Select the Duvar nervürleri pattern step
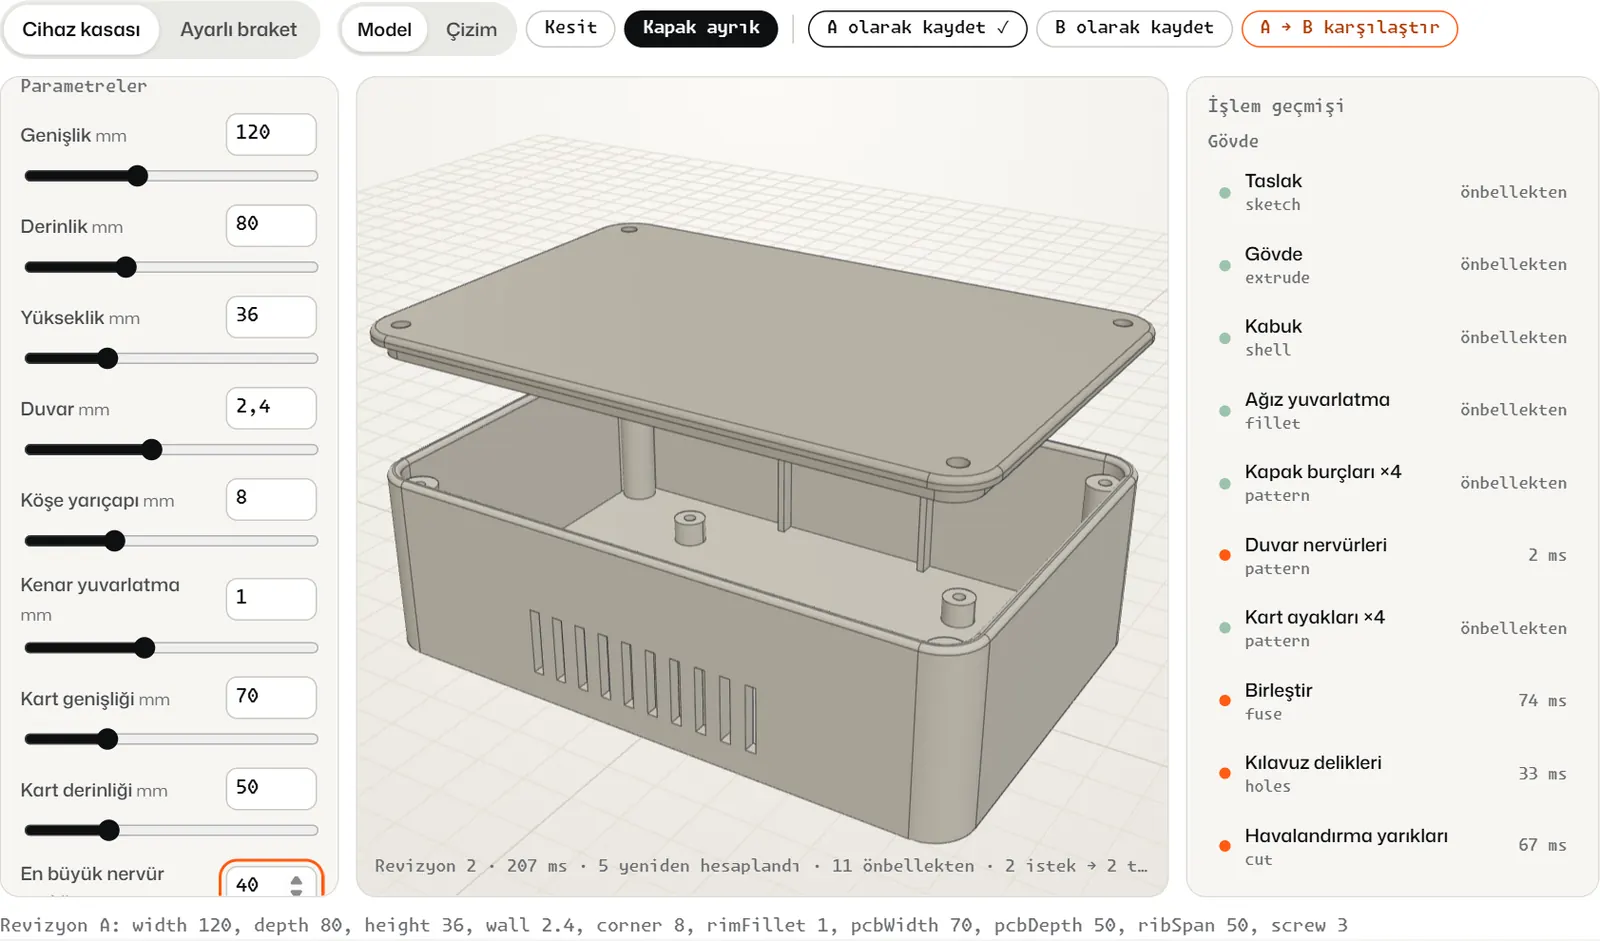The width and height of the screenshot is (1600, 941). pyautogui.click(x=1392, y=556)
